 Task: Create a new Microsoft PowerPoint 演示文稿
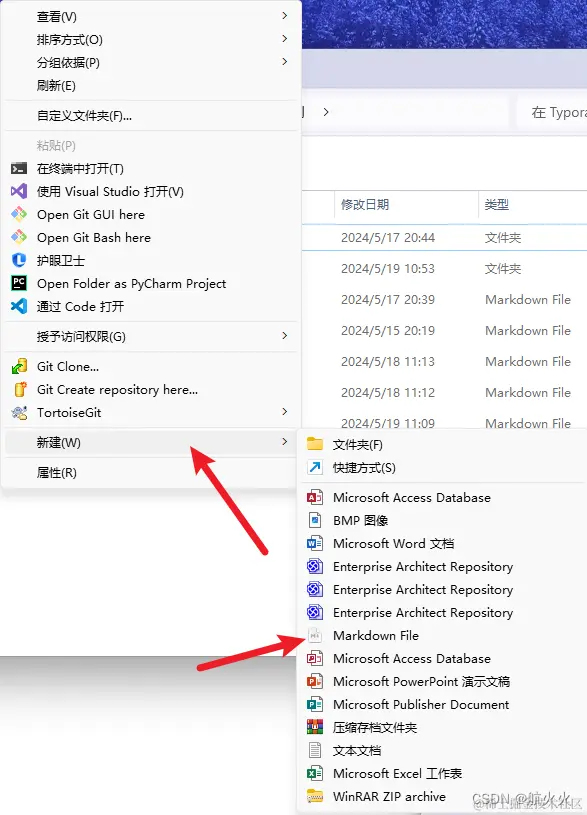443,681
